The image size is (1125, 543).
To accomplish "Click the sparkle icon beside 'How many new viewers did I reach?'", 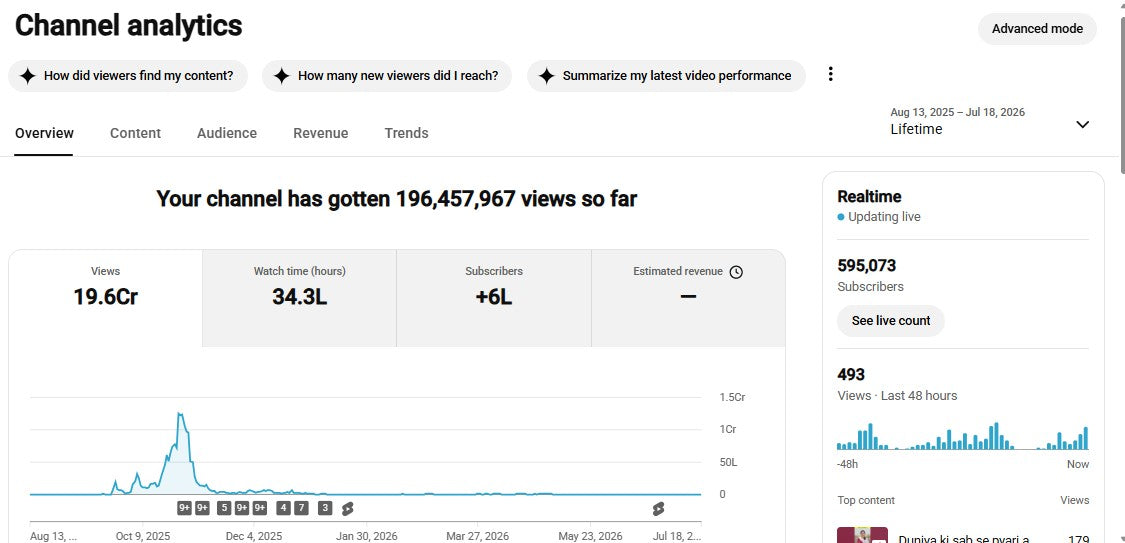I will 281,76.
